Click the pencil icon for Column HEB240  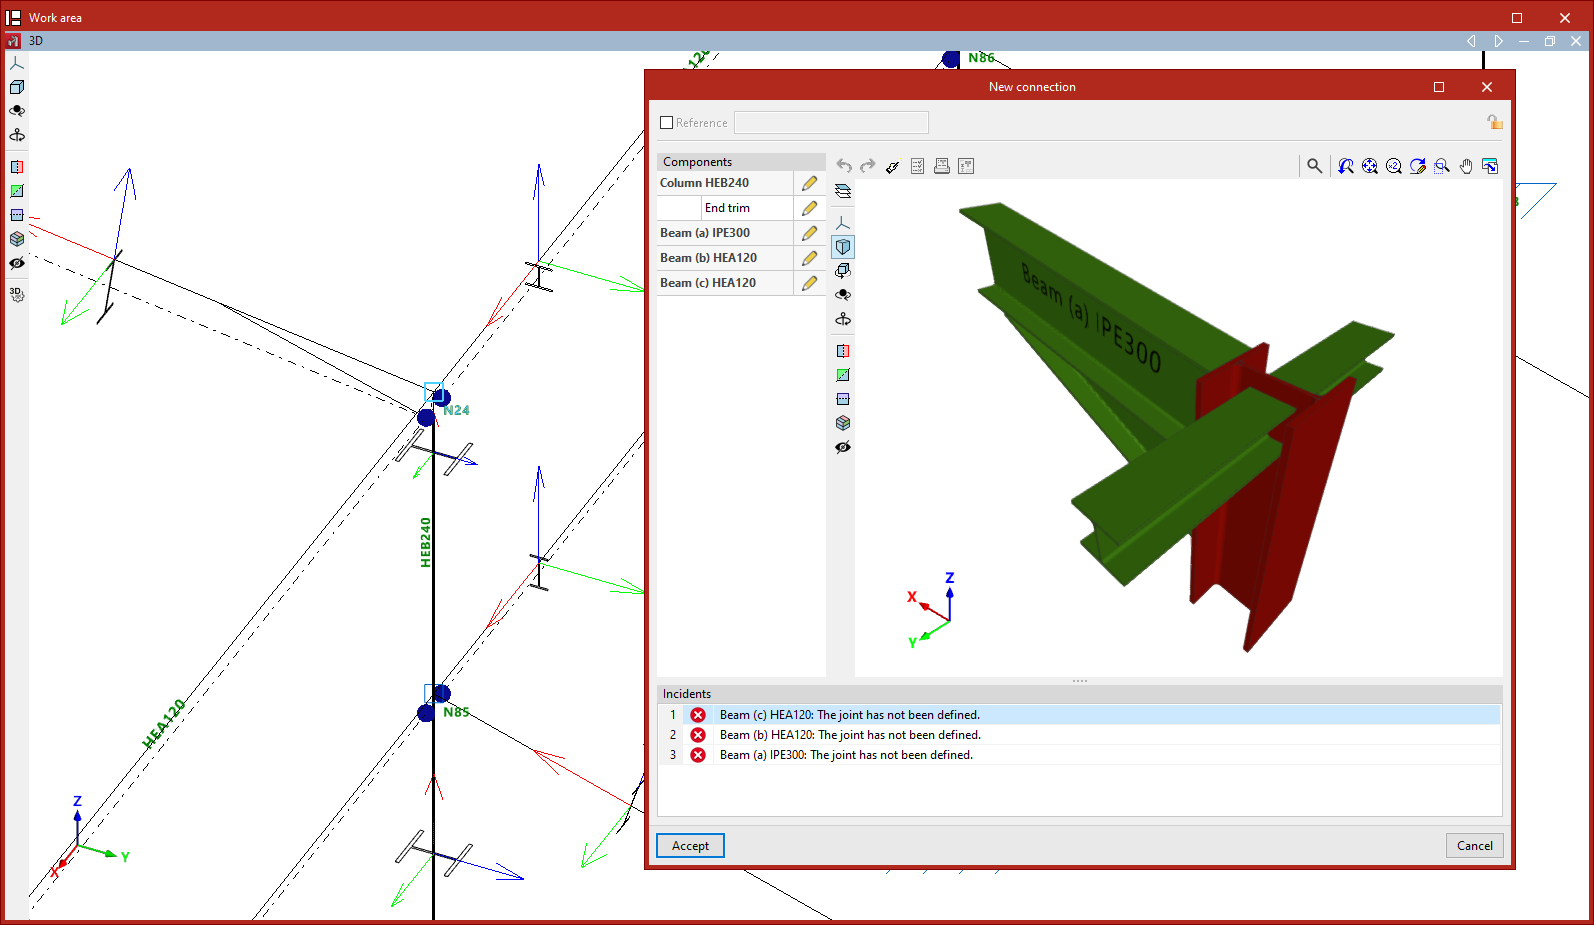tap(809, 183)
